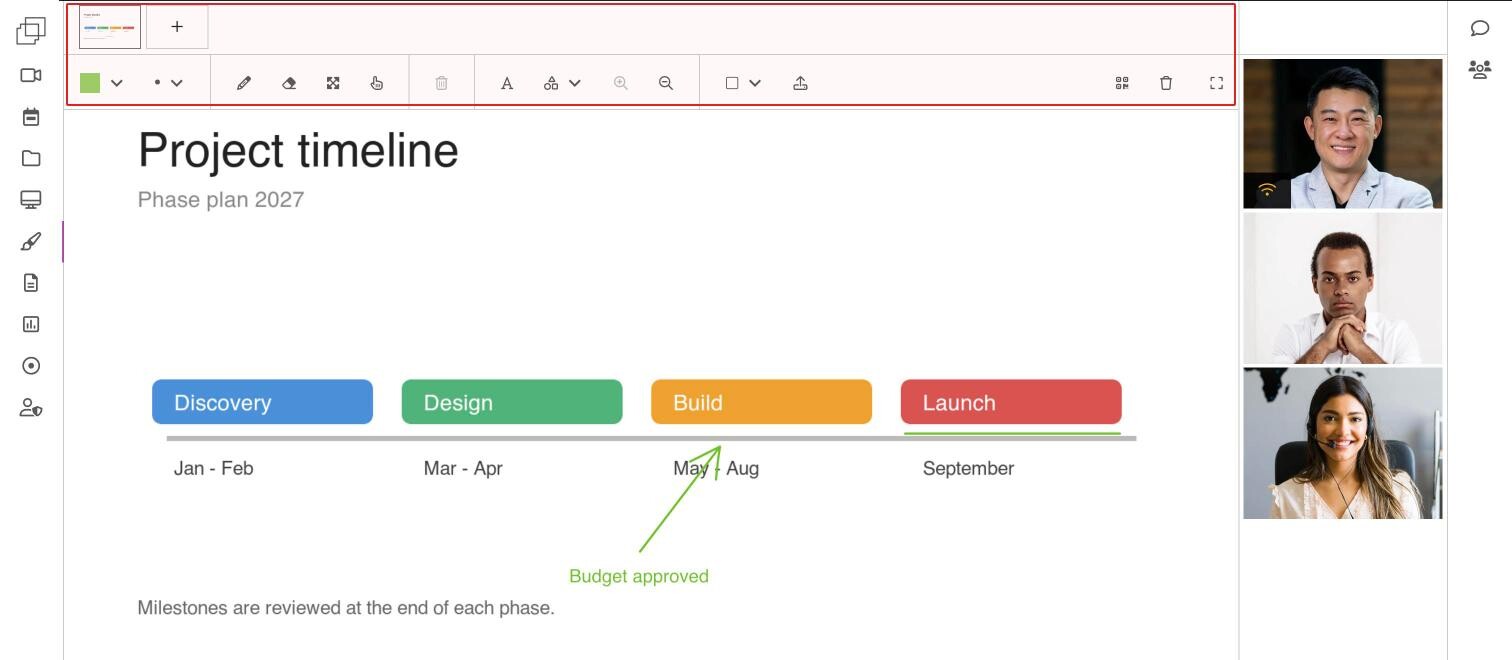The image size is (1512, 660).
Task: Select the whiteboard brush icon in sidebar
Action: [31, 242]
